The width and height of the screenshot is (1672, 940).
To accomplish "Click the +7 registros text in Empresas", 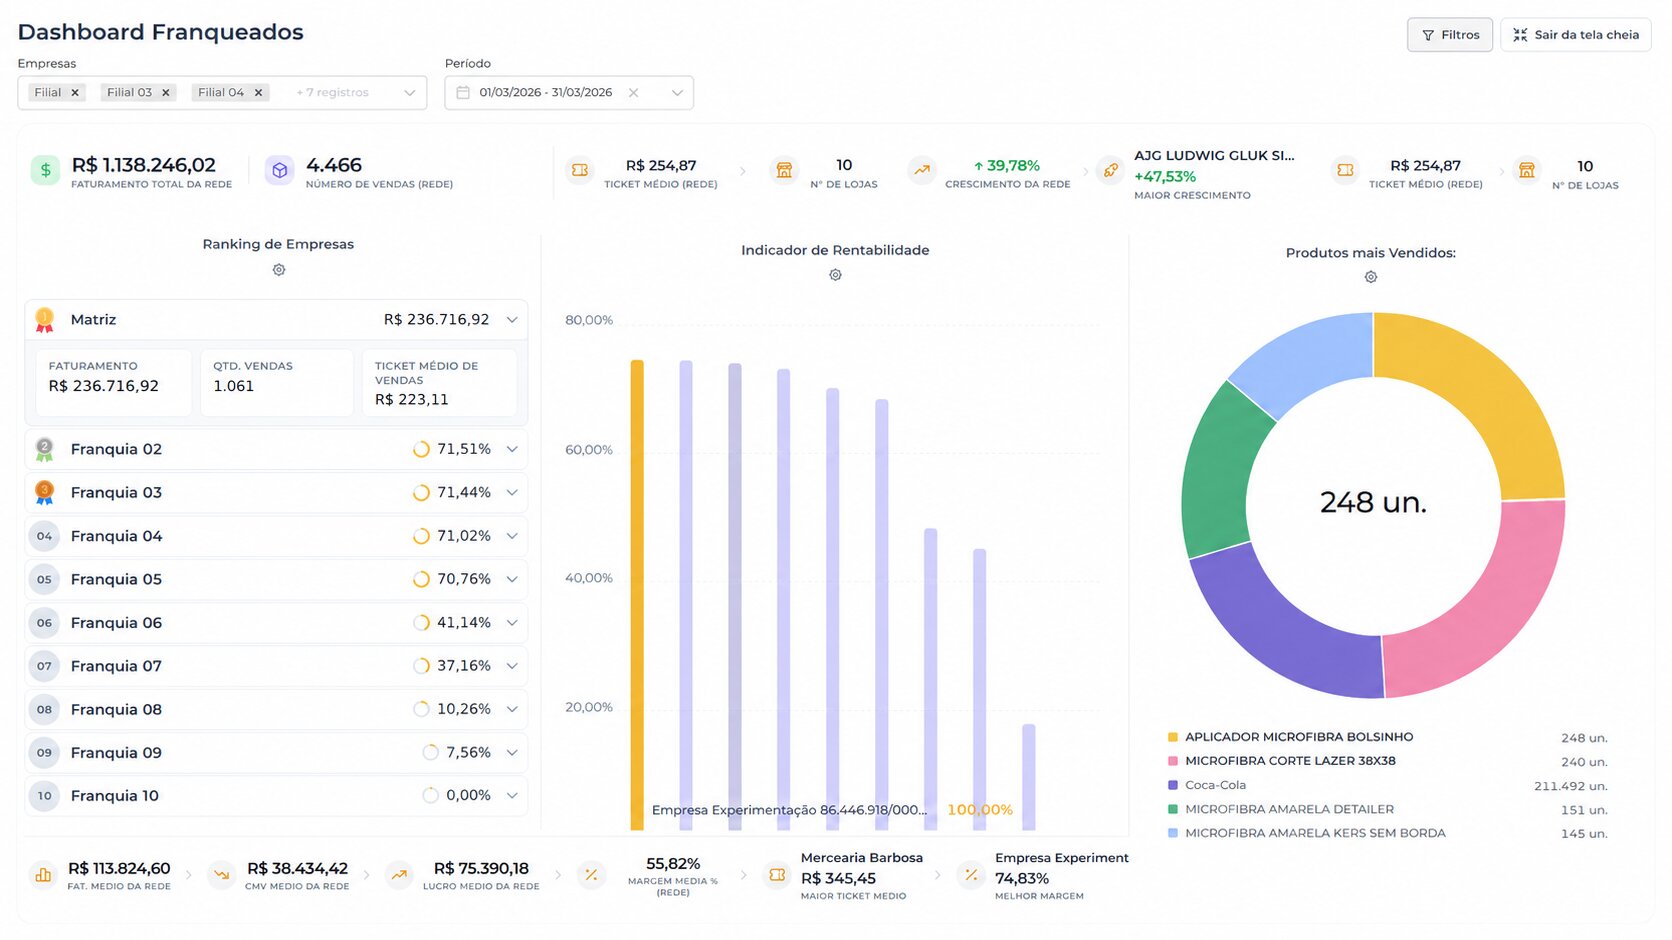I will [332, 93].
